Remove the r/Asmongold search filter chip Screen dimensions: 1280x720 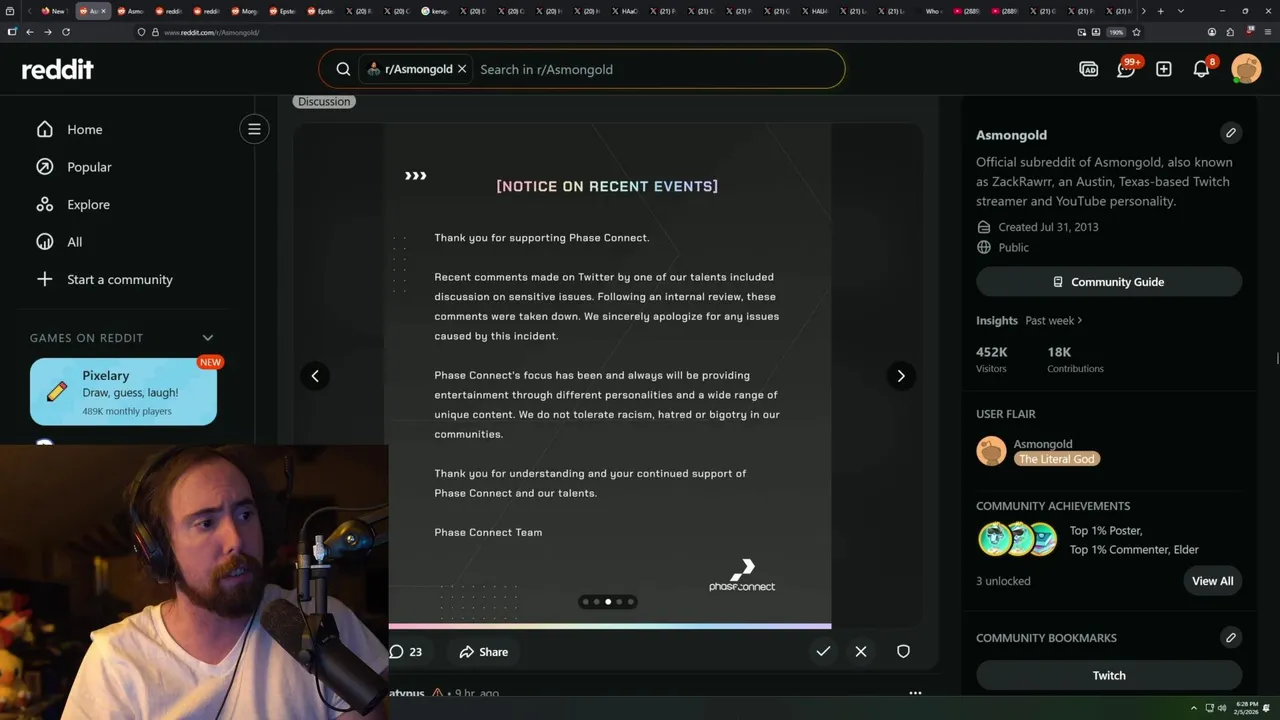(462, 69)
